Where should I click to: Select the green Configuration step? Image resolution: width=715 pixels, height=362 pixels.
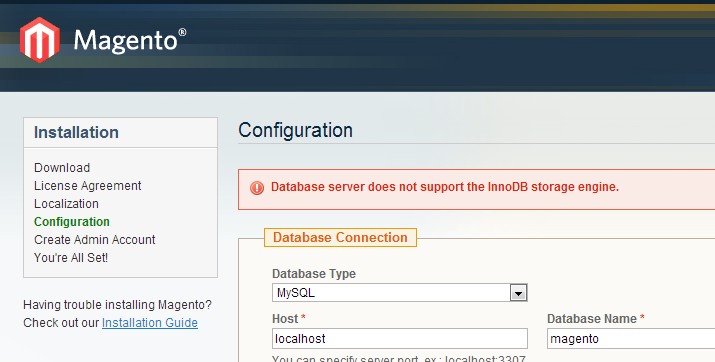[72, 222]
